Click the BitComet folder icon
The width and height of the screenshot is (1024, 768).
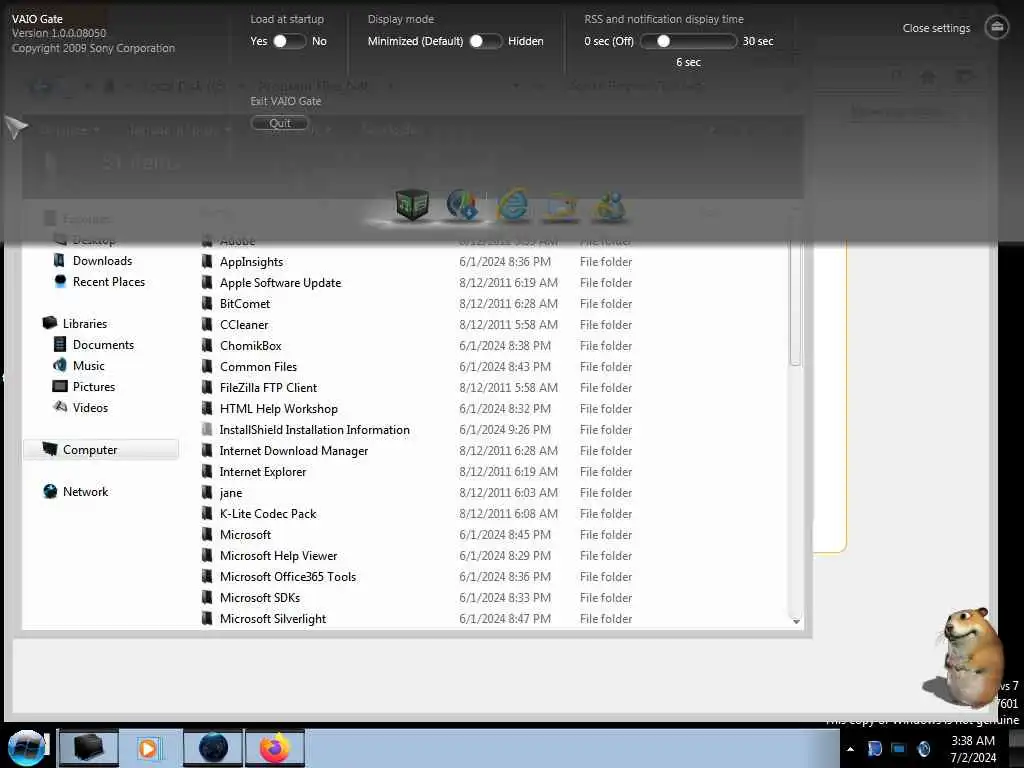pyautogui.click(x=207, y=303)
